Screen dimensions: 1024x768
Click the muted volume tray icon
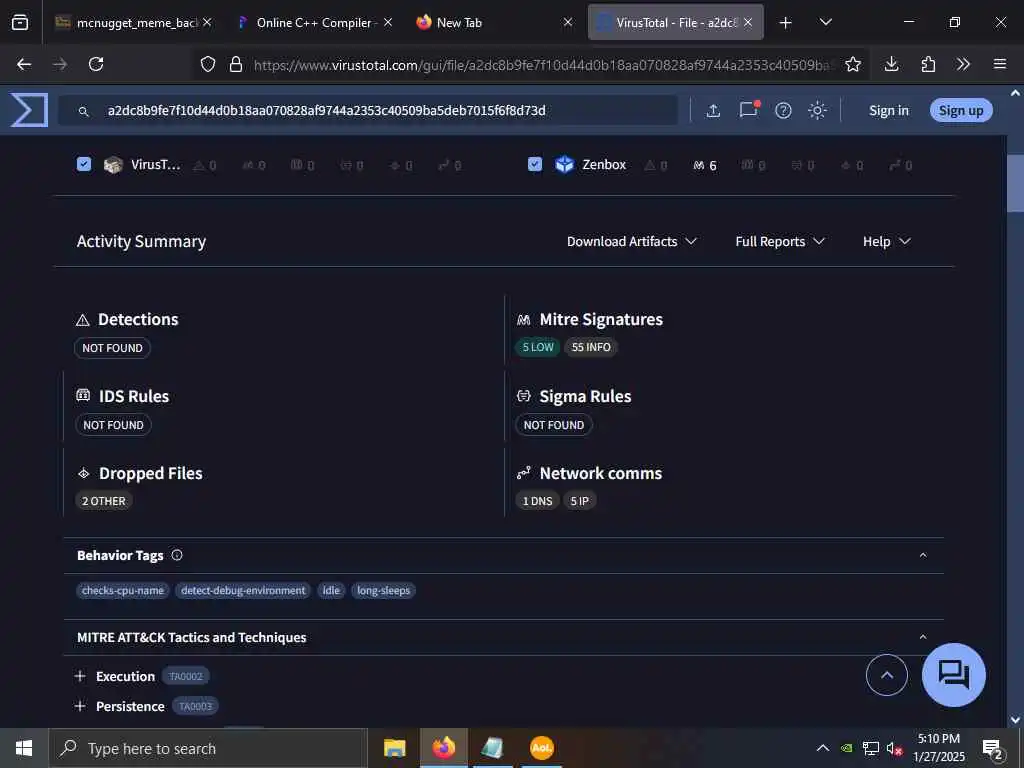tap(895, 748)
